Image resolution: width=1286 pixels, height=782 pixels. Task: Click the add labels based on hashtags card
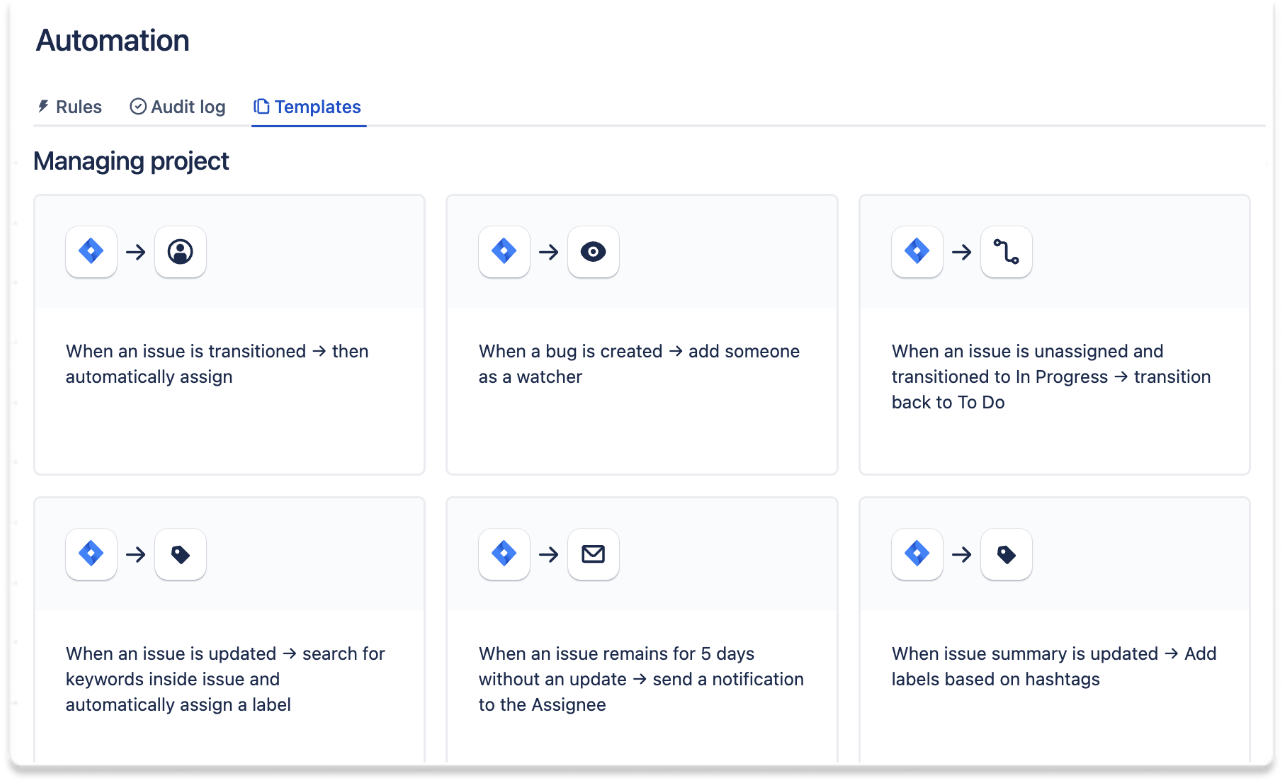coord(1054,636)
